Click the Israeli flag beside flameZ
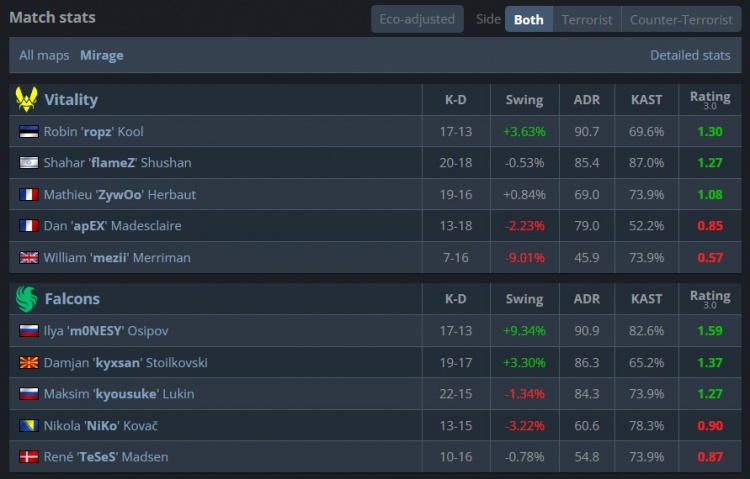Image resolution: width=750 pixels, height=479 pixels. pos(28,163)
